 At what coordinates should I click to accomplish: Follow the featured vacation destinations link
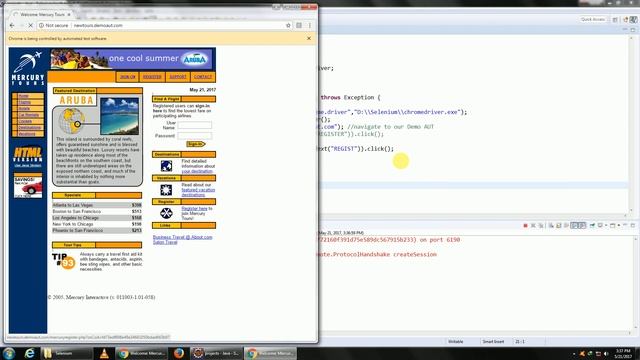point(198,192)
